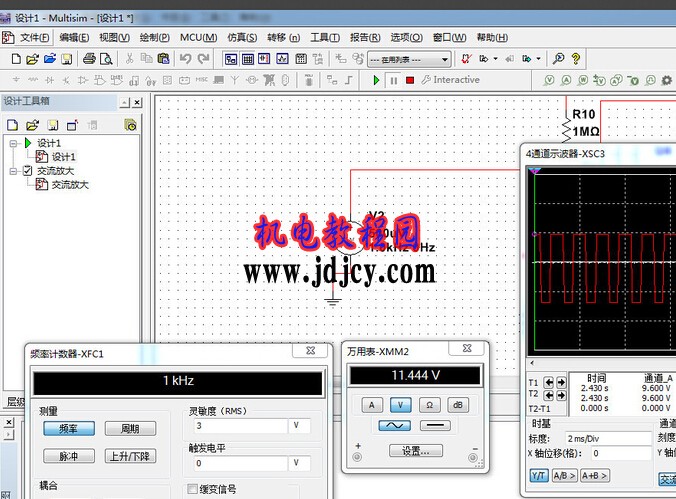Open sensitivity unit V dropdown
Screen dimensions: 676x499
(x=300, y=426)
